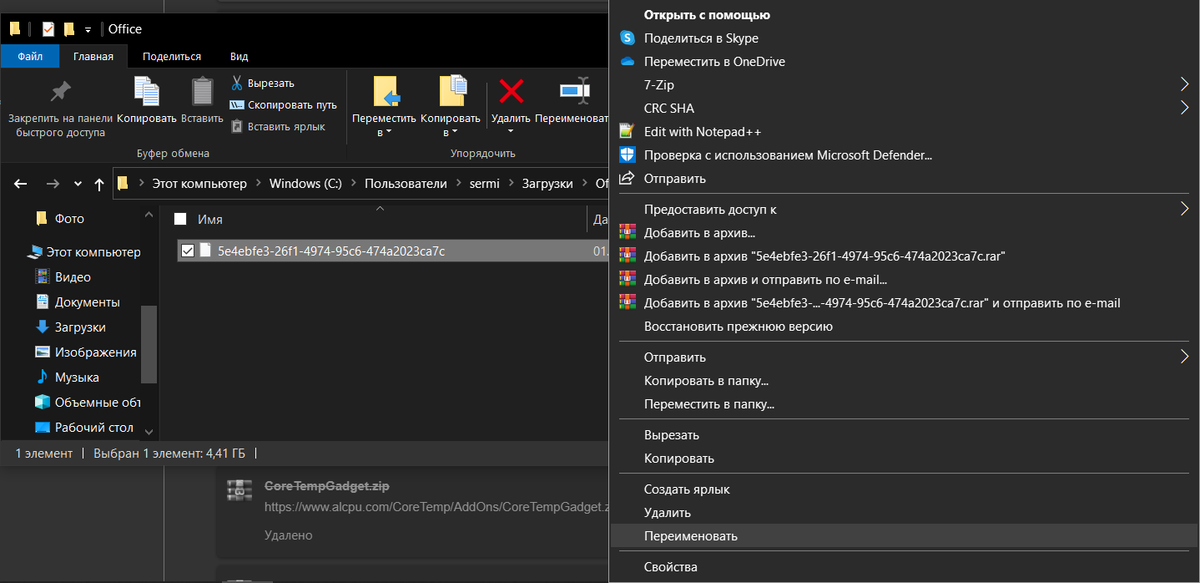Switch to the Вид ribbon tab
Screen dimensions: 1200x583
(239, 57)
